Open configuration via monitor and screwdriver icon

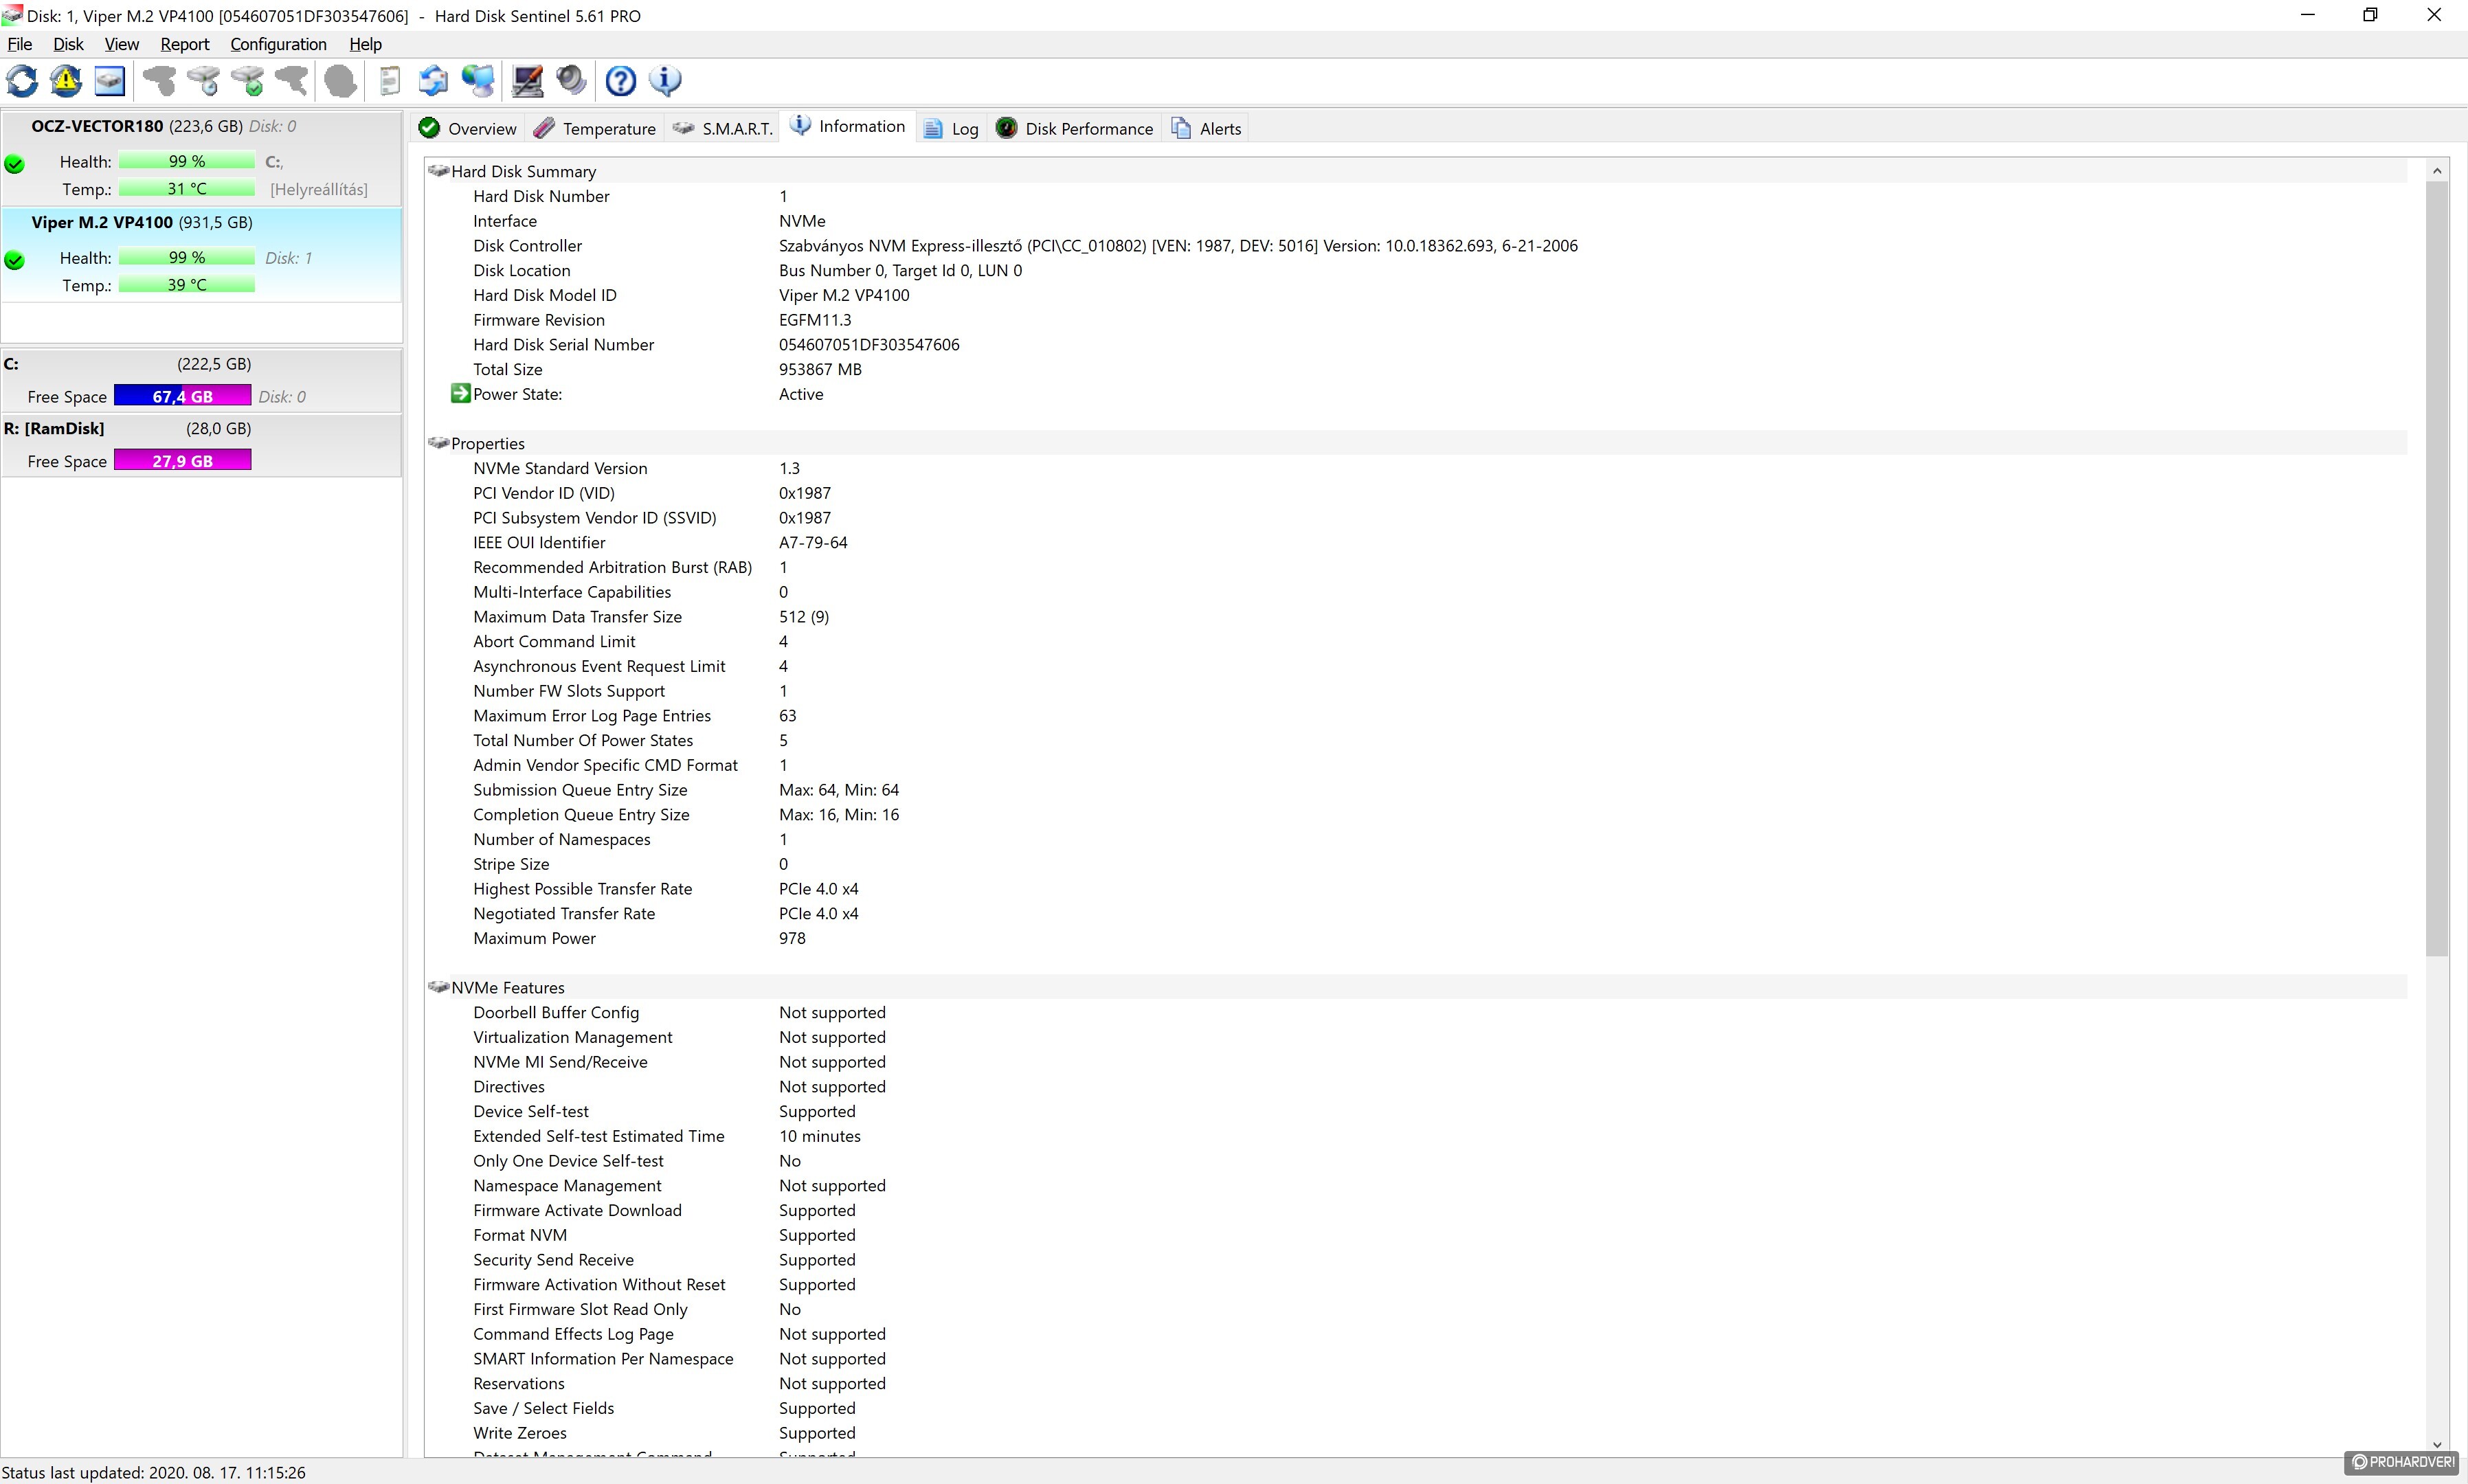(x=527, y=81)
